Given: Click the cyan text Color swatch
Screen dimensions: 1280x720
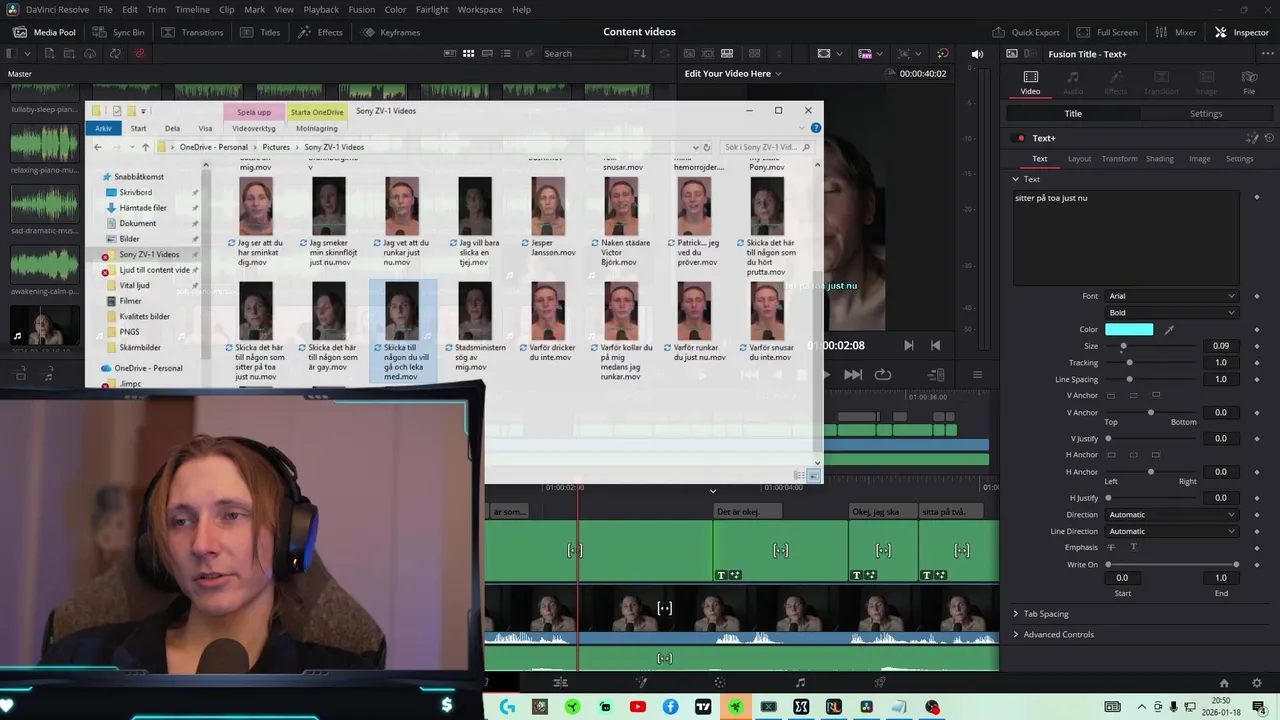Looking at the screenshot, I should [x=1129, y=329].
